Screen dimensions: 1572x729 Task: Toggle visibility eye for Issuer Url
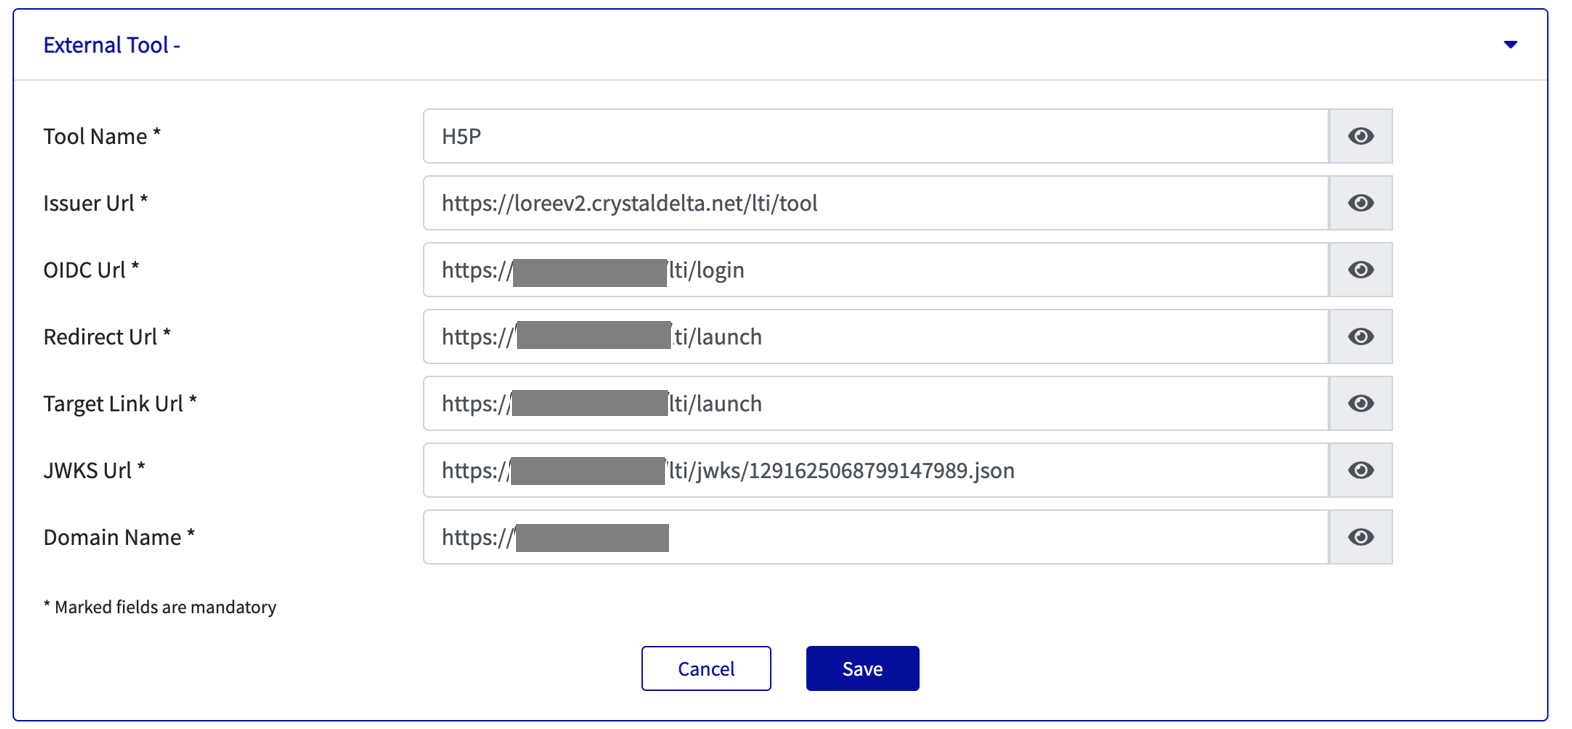tap(1360, 203)
